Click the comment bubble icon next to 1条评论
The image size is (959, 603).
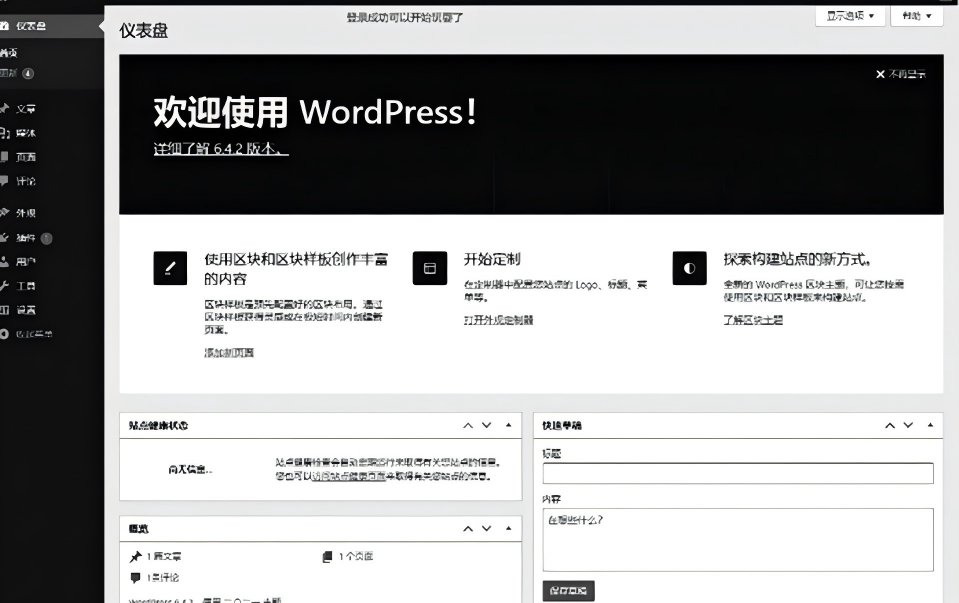coord(135,577)
